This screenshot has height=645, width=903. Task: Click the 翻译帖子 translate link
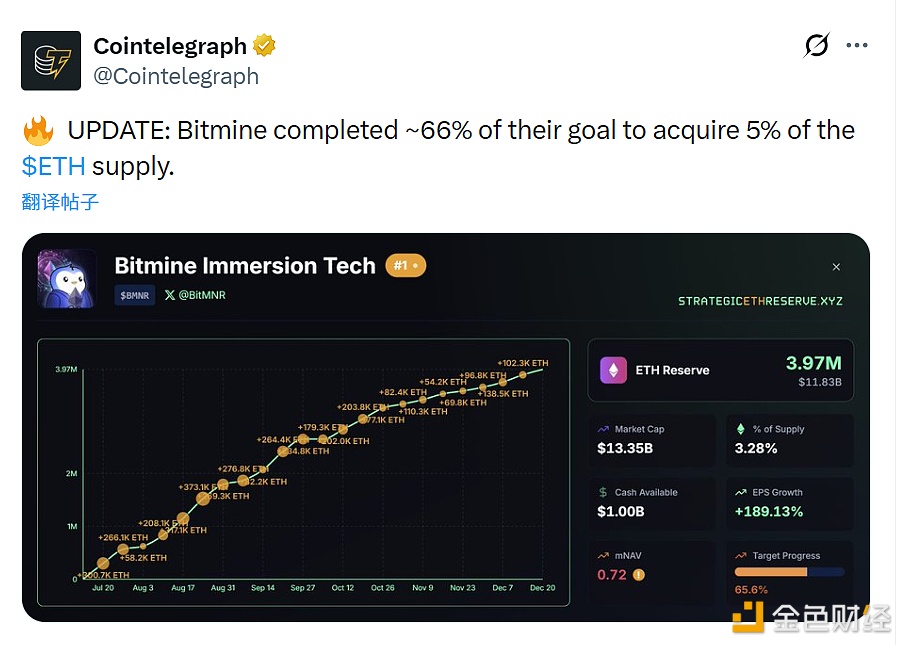pyautogui.click(x=59, y=202)
